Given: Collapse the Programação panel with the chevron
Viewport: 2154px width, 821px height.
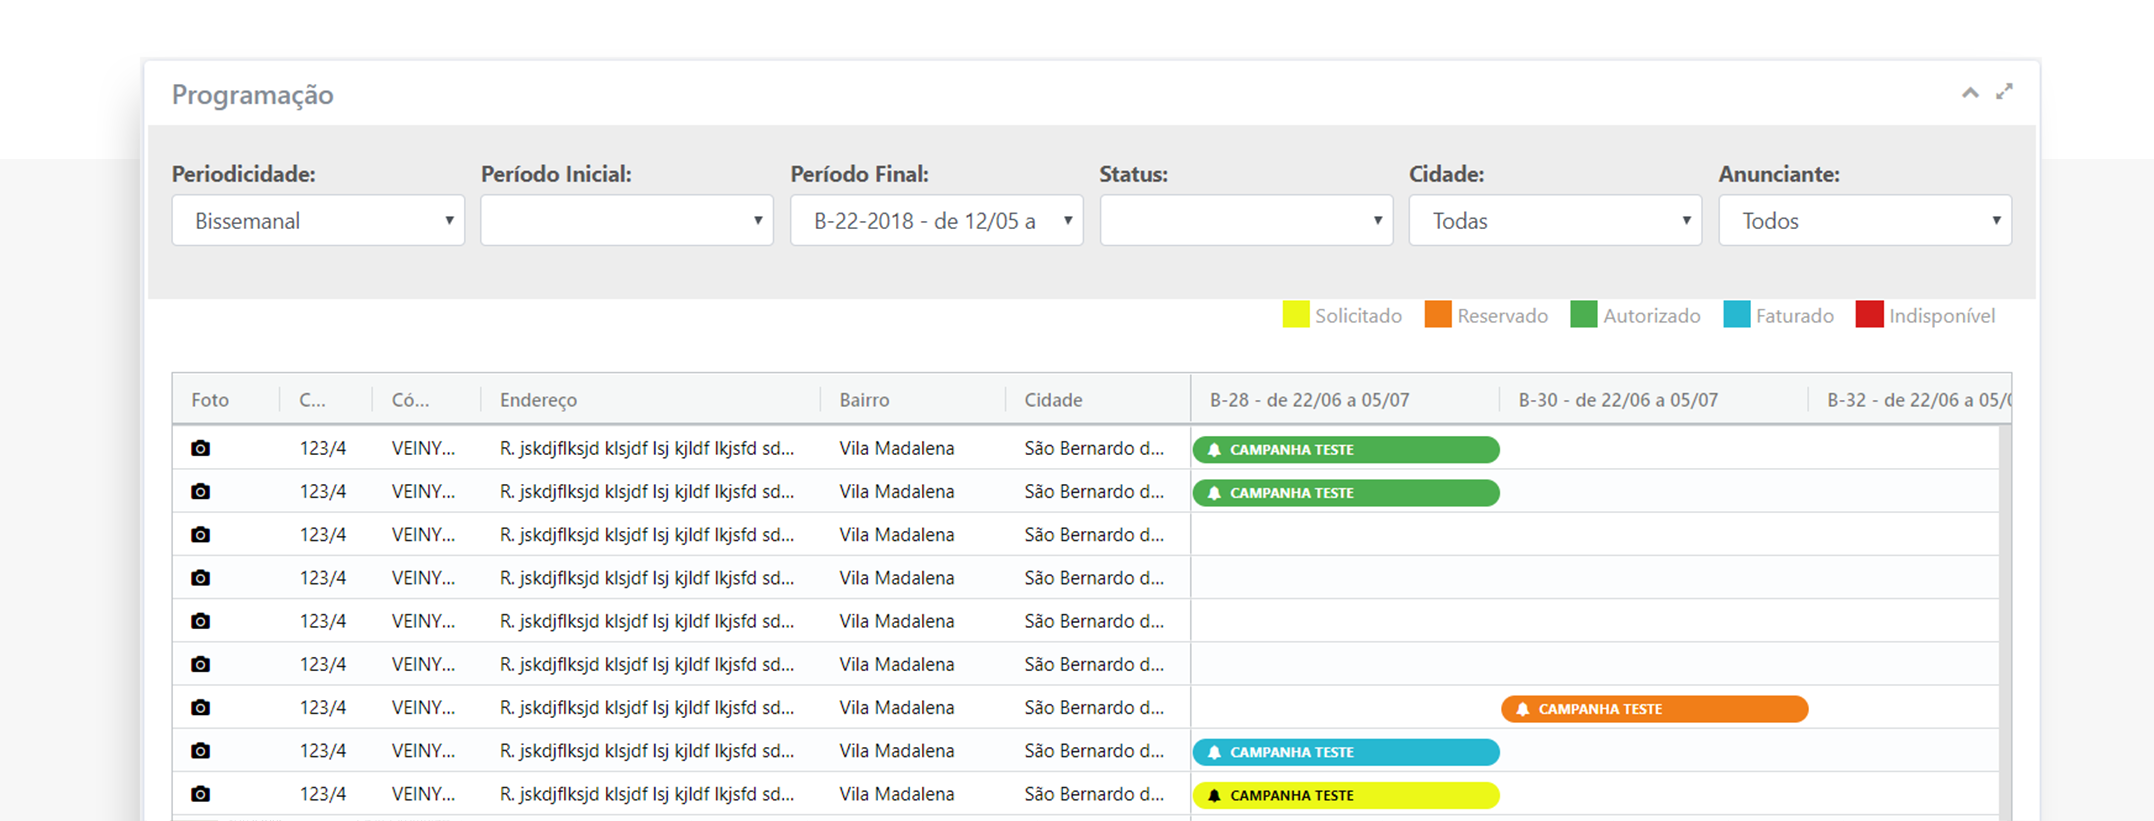Looking at the screenshot, I should (1969, 93).
